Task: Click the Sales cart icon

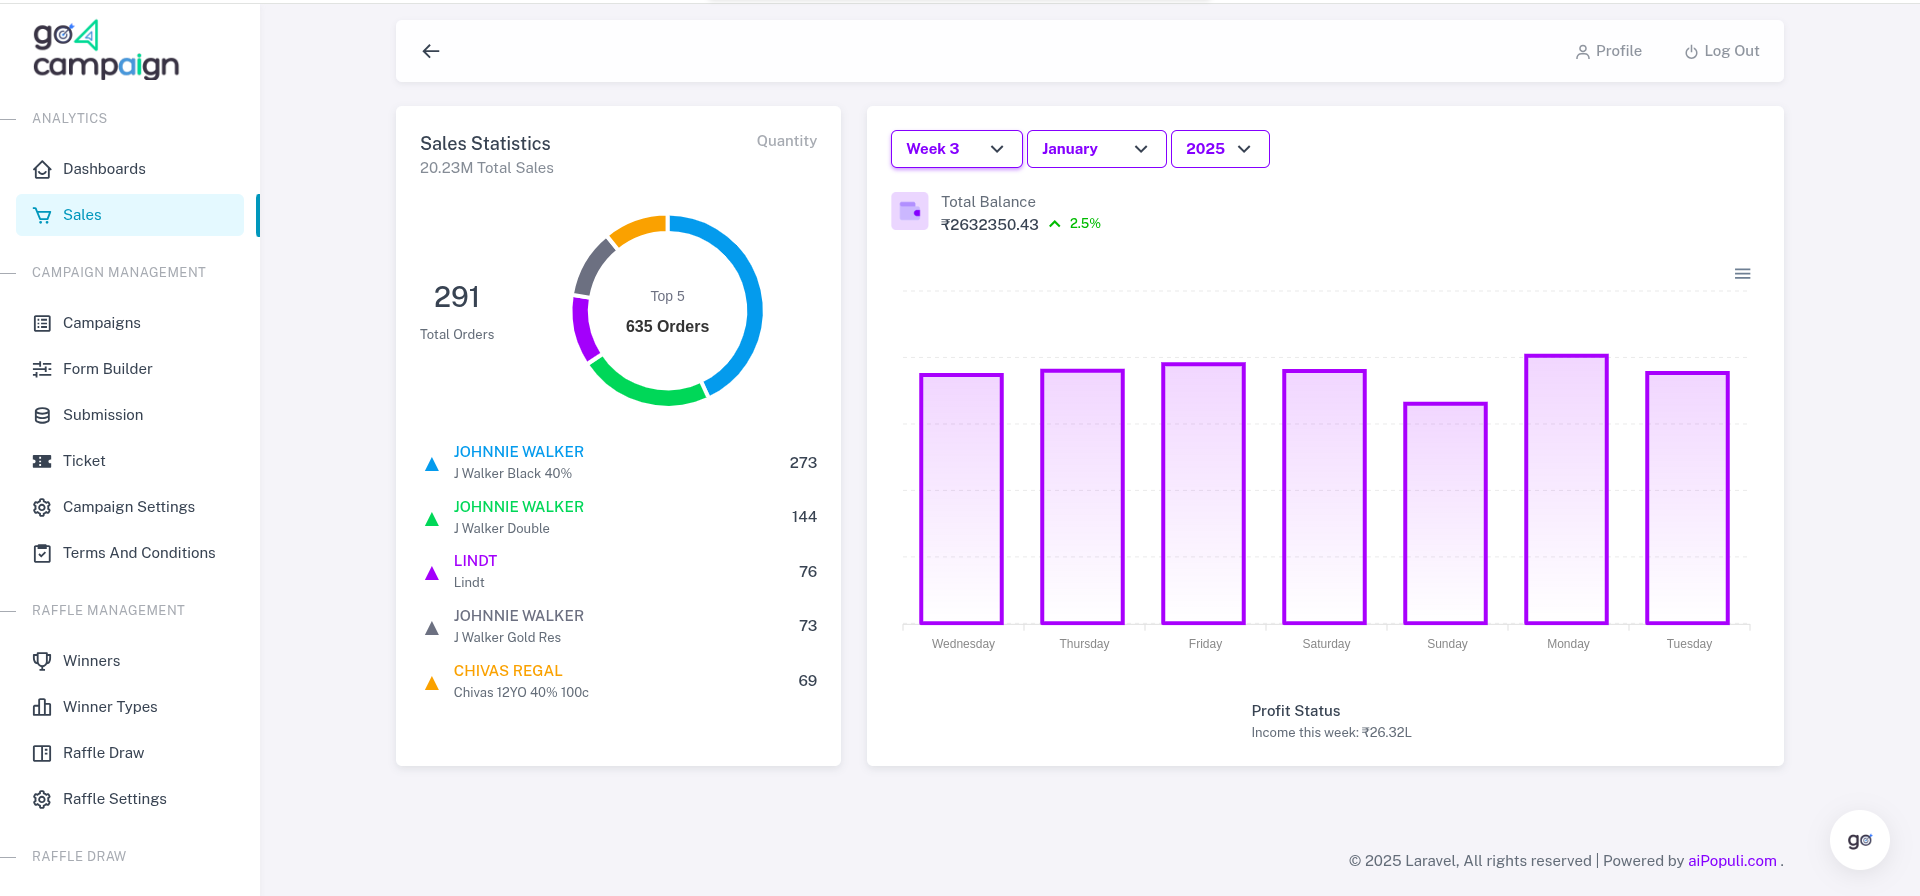Action: coord(42,215)
